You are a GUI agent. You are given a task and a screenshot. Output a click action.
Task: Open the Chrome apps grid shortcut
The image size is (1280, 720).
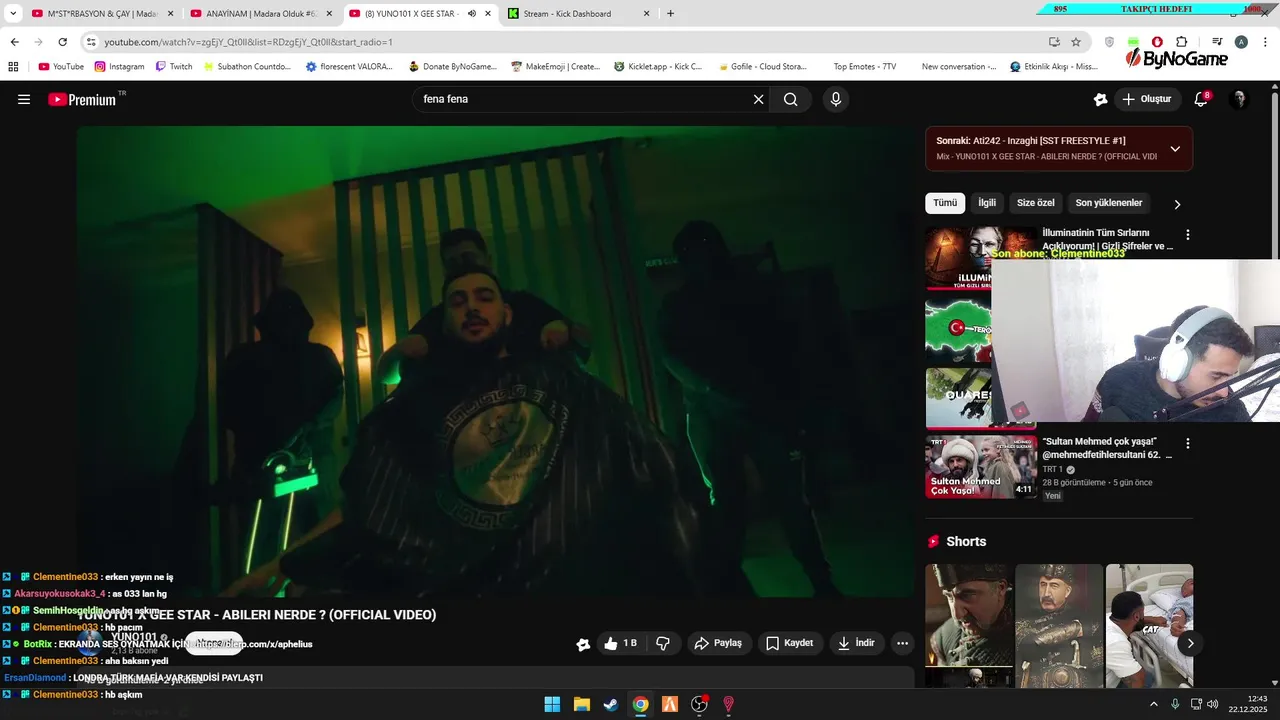point(14,67)
